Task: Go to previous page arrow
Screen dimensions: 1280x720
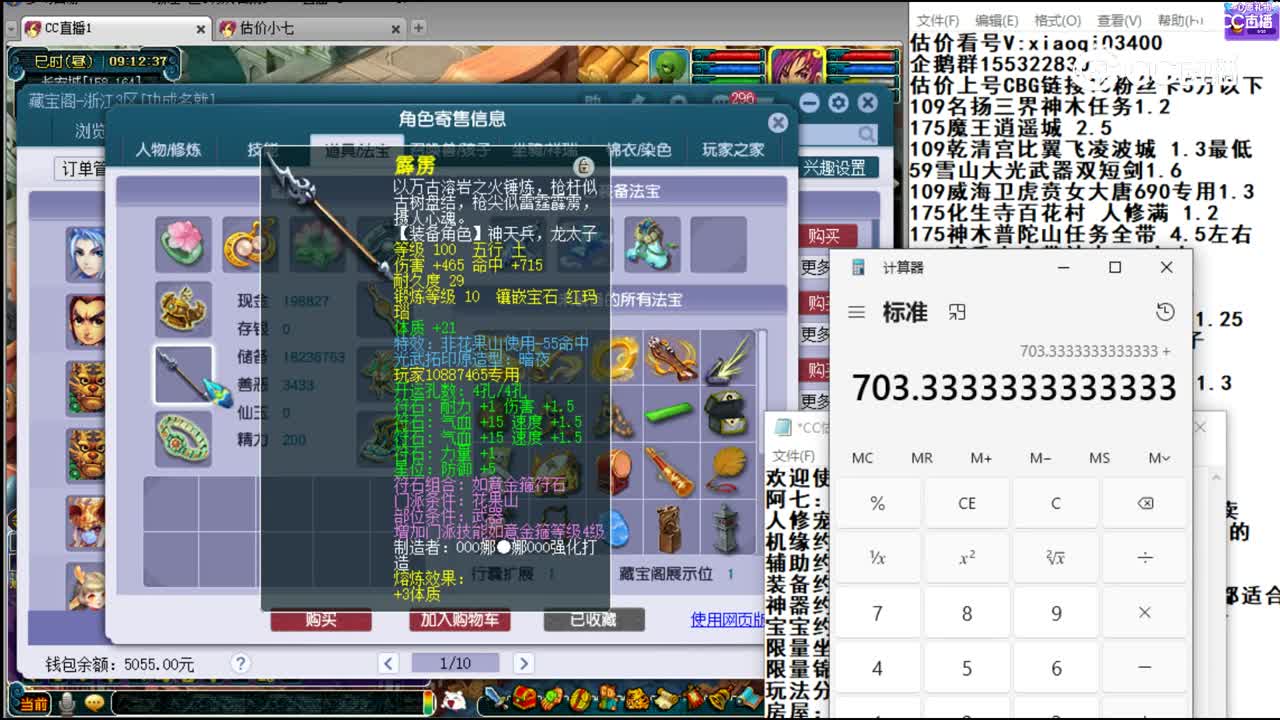Action: [388, 663]
